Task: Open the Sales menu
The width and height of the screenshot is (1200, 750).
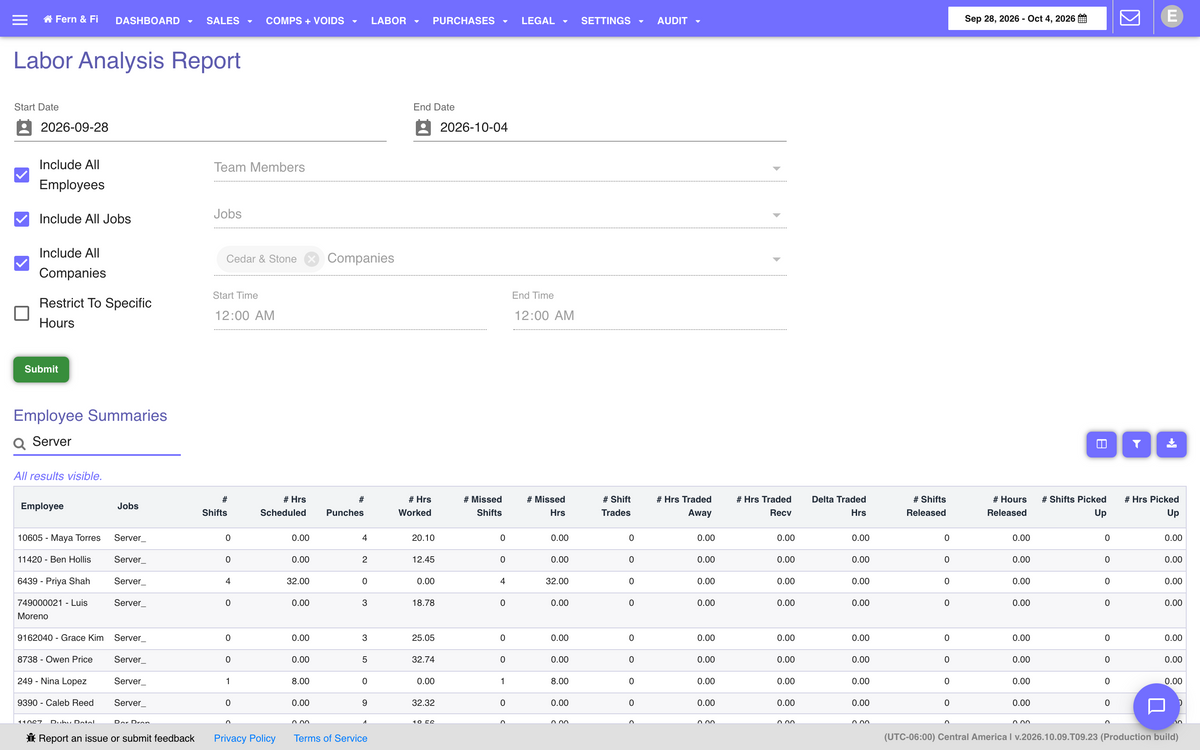Action: [x=229, y=20]
